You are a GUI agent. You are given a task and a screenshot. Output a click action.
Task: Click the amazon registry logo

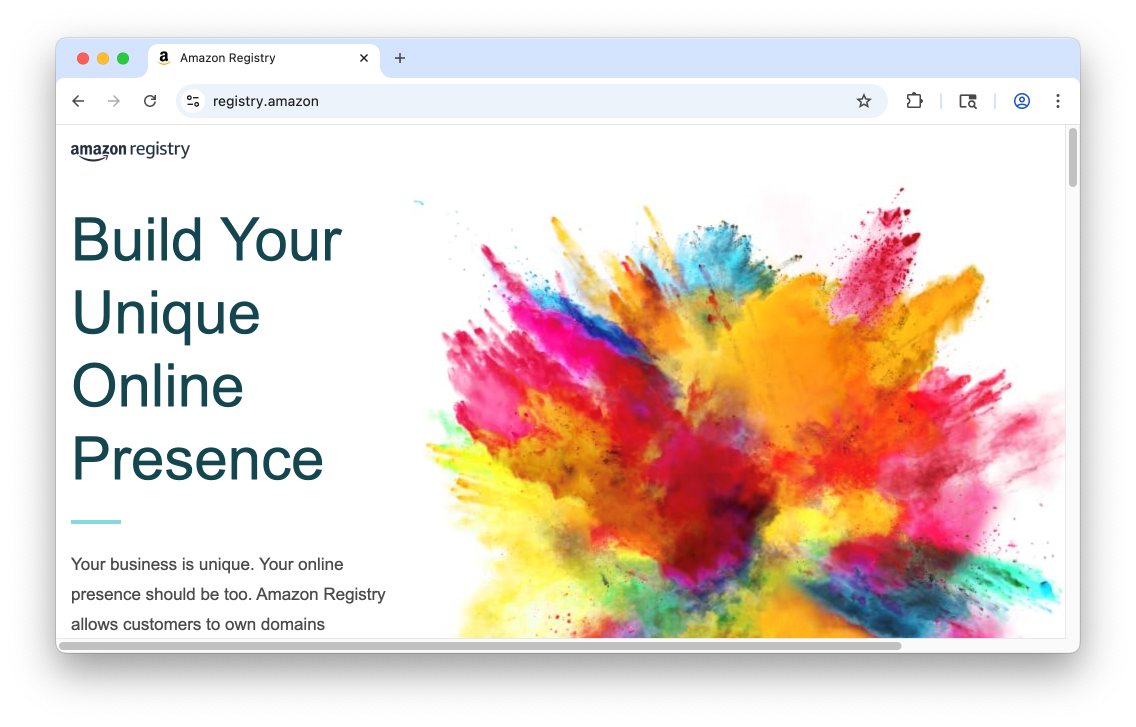click(x=130, y=151)
